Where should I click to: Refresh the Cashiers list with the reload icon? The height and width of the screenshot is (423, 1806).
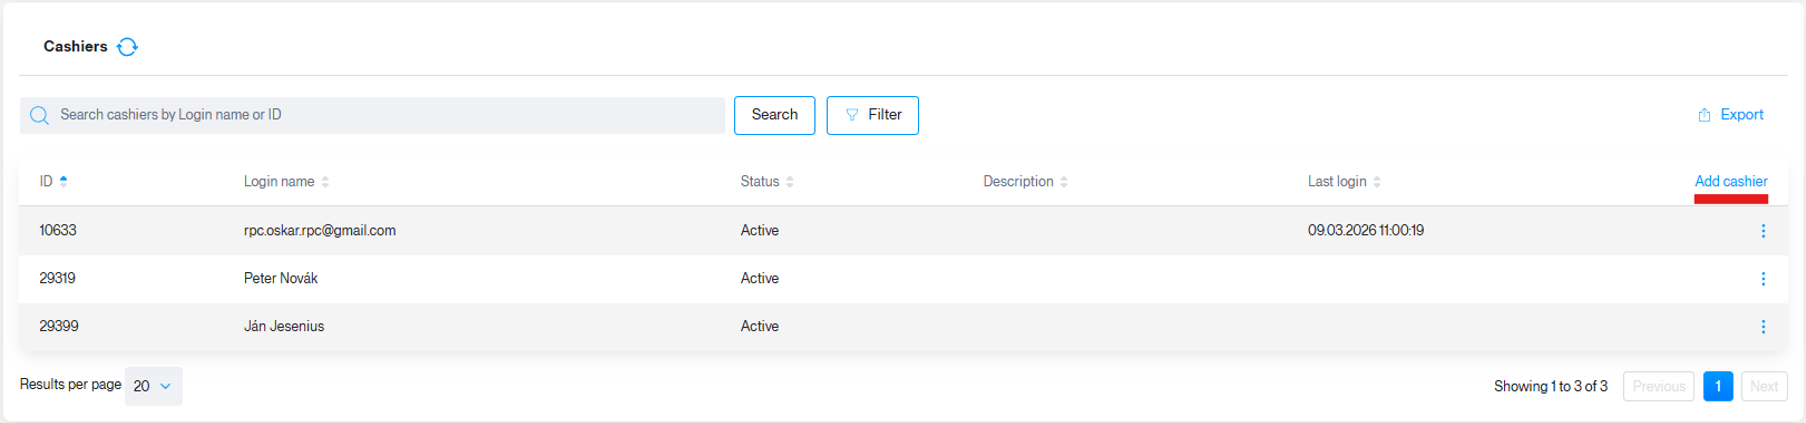[127, 47]
